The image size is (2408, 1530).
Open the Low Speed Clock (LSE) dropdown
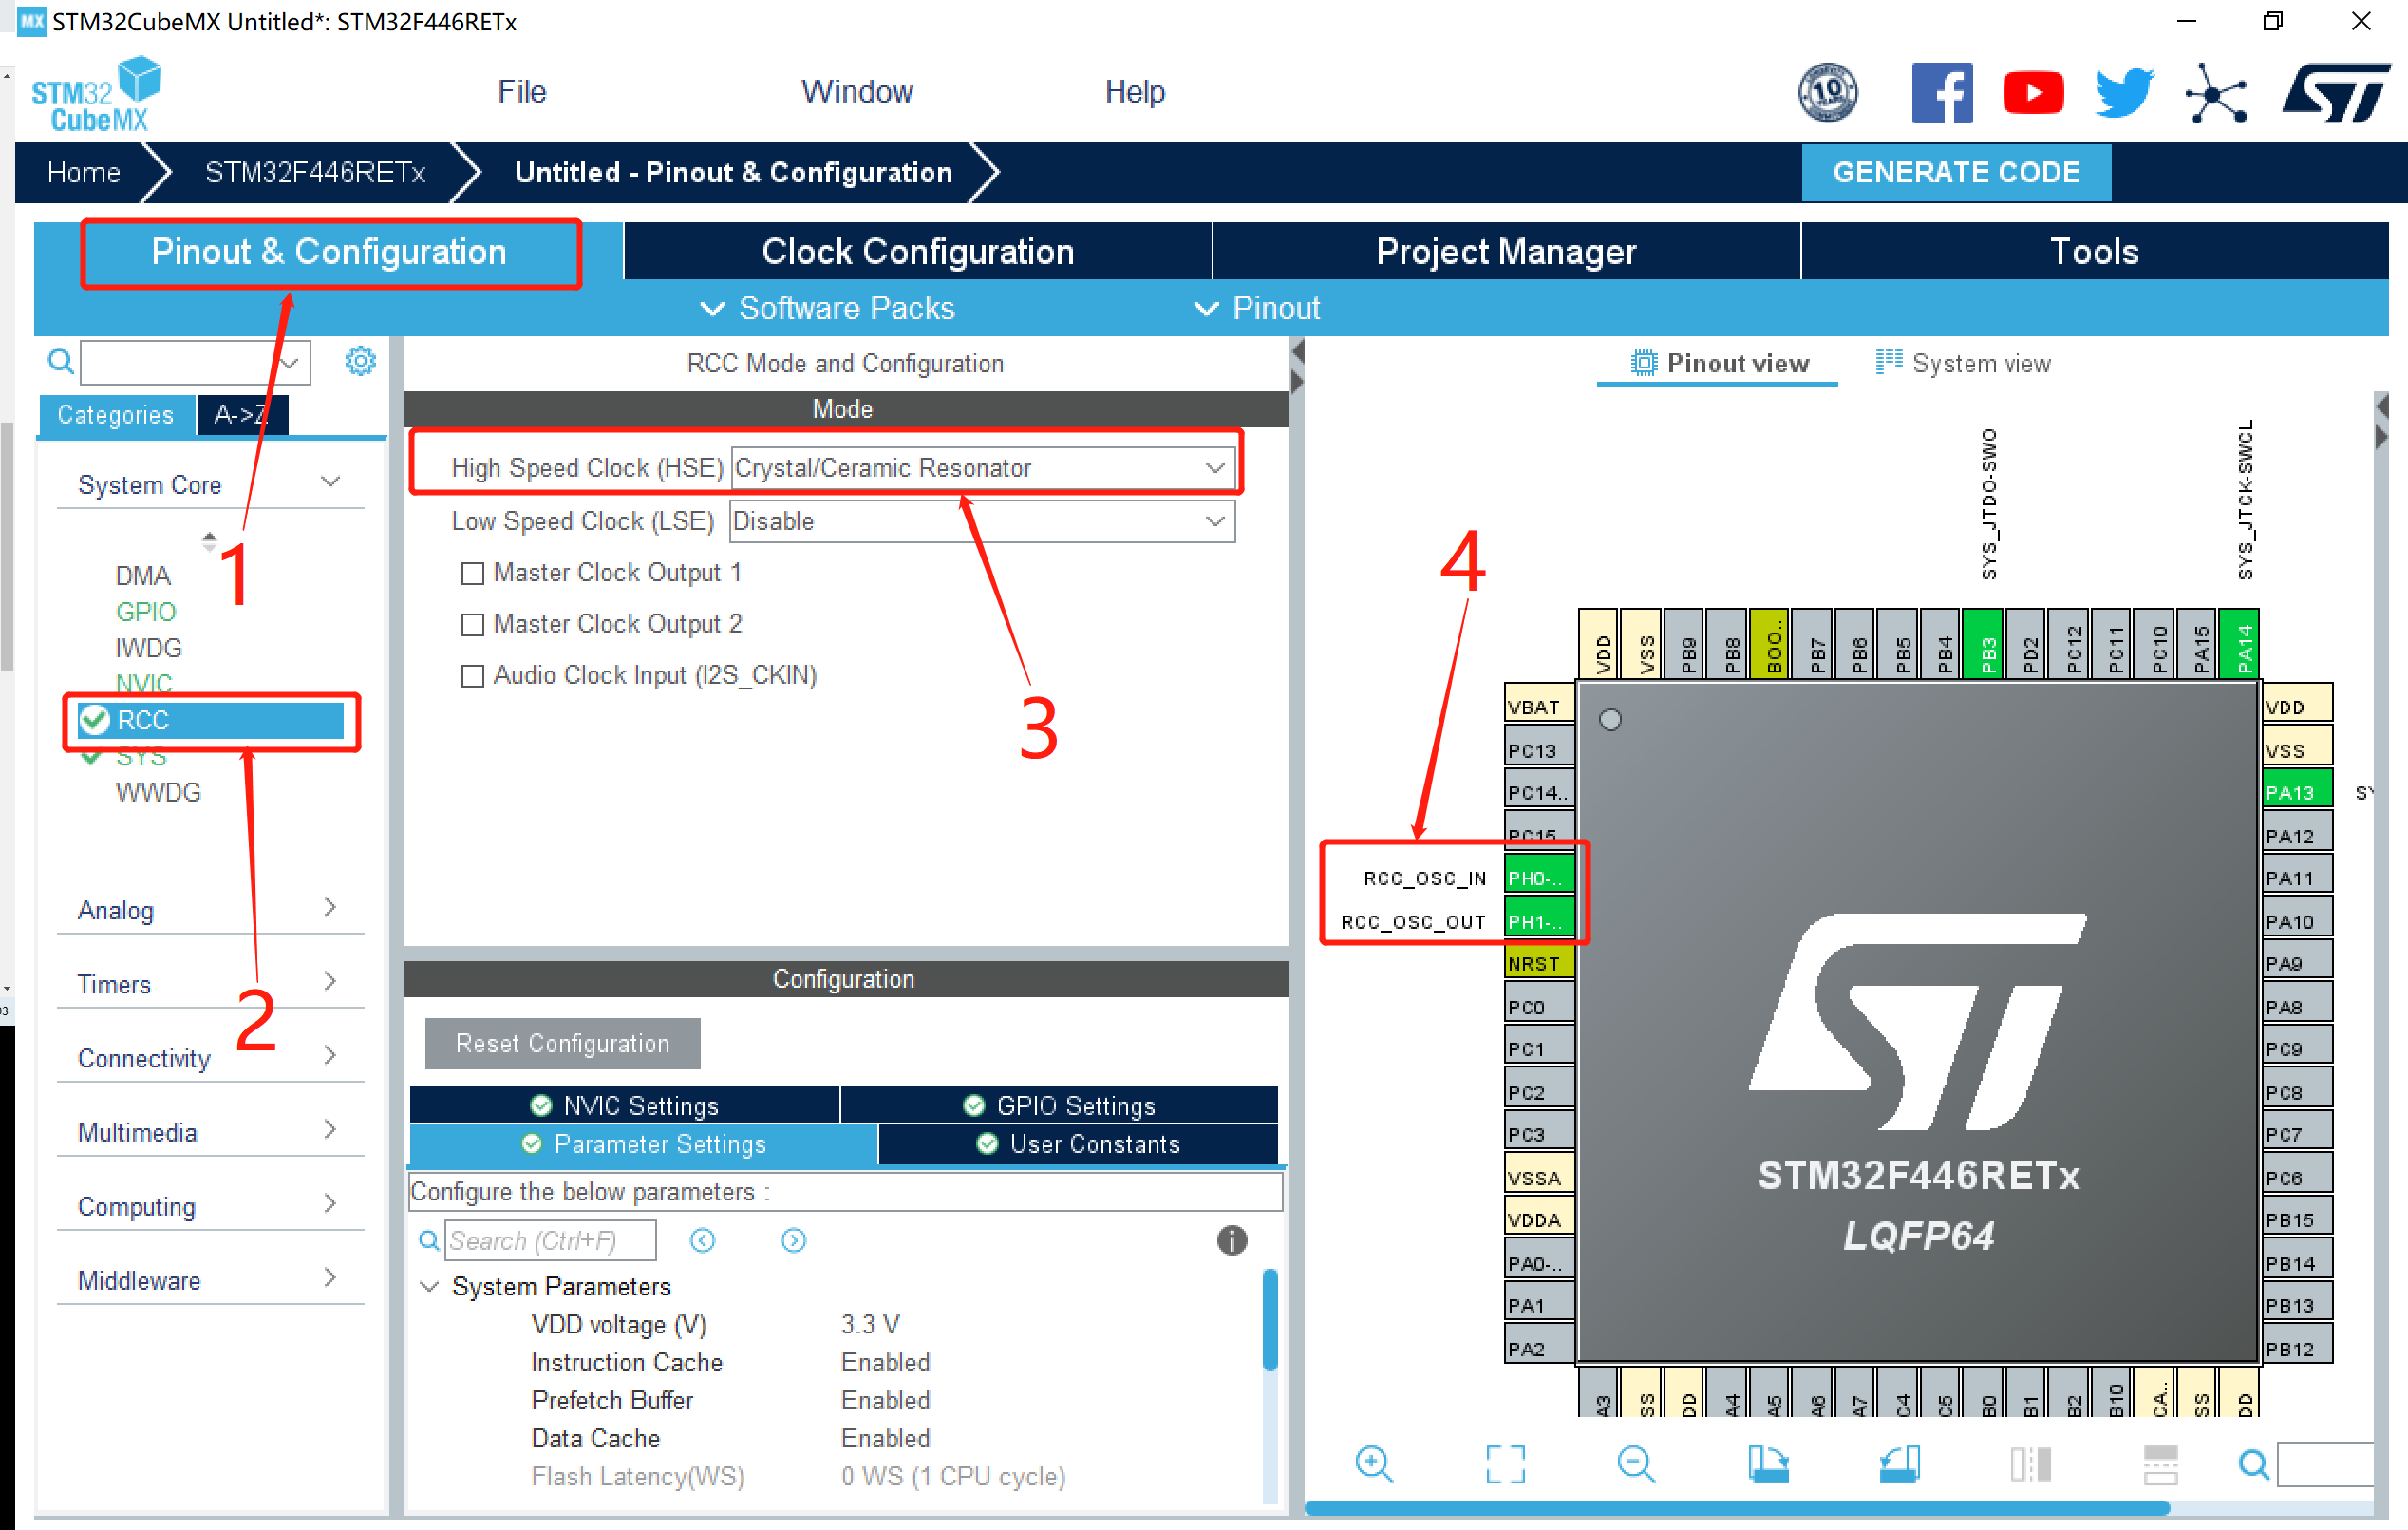982,521
